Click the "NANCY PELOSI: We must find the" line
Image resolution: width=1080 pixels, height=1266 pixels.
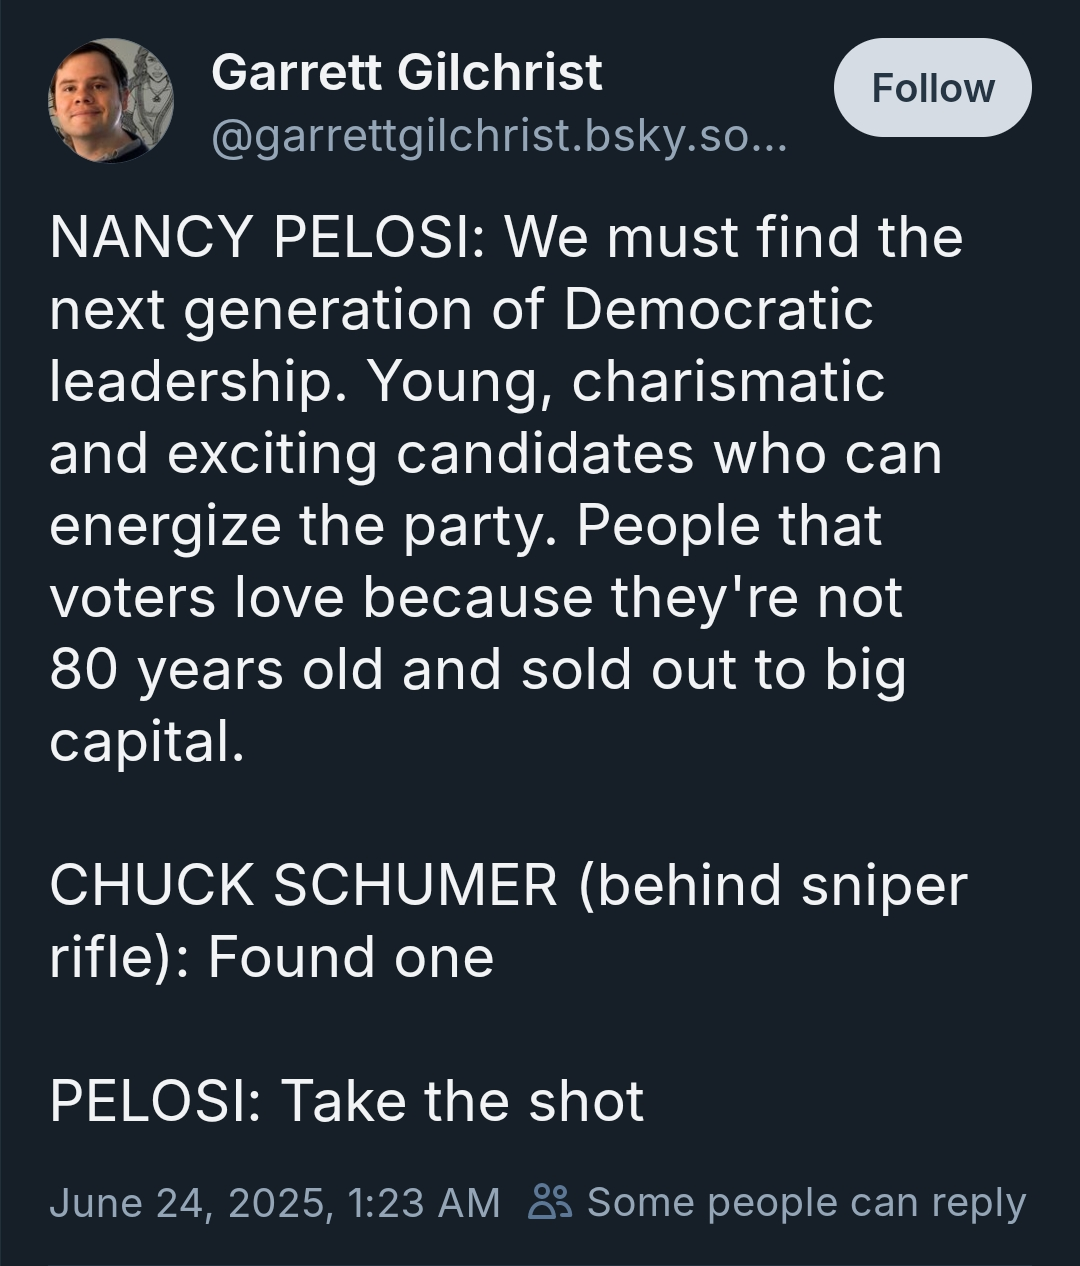506,238
